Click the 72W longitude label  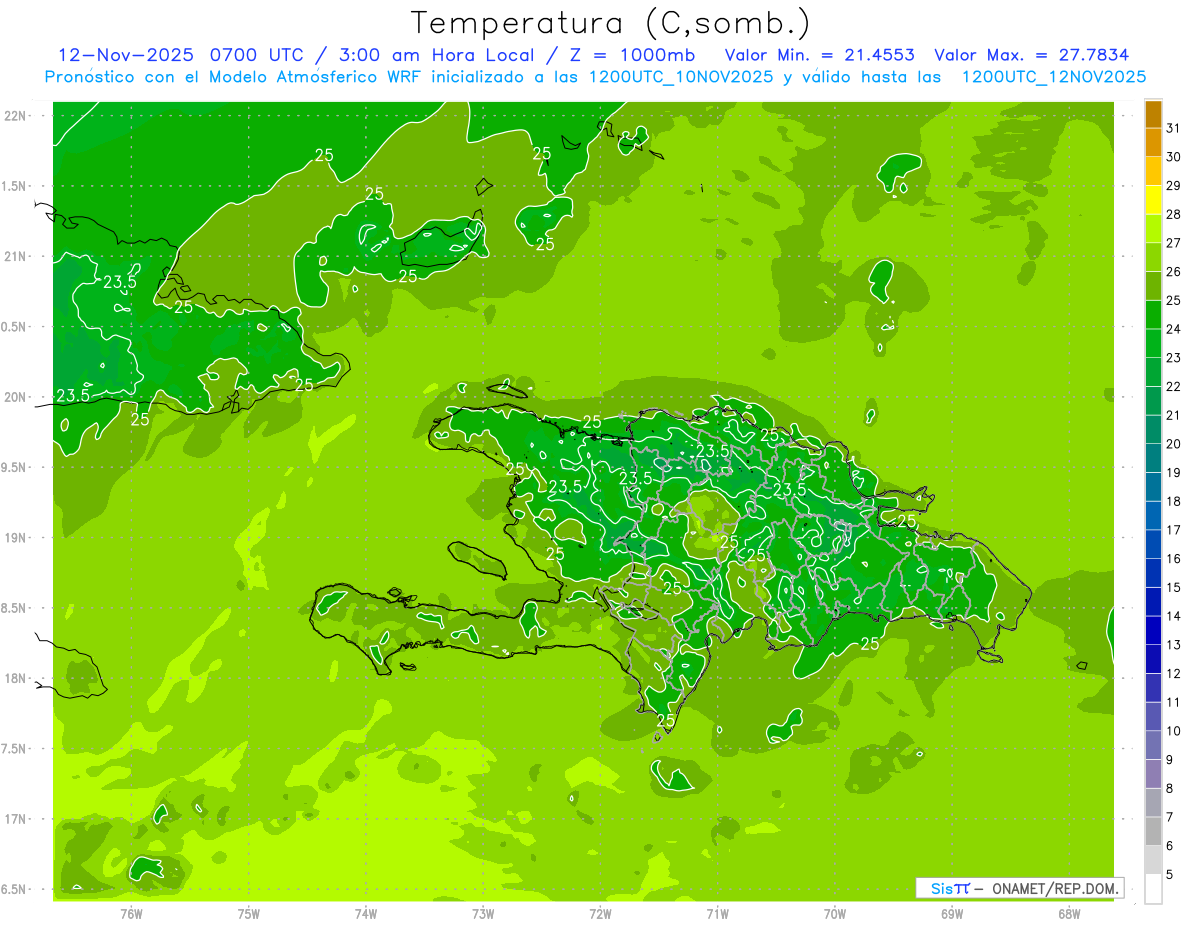[600, 913]
